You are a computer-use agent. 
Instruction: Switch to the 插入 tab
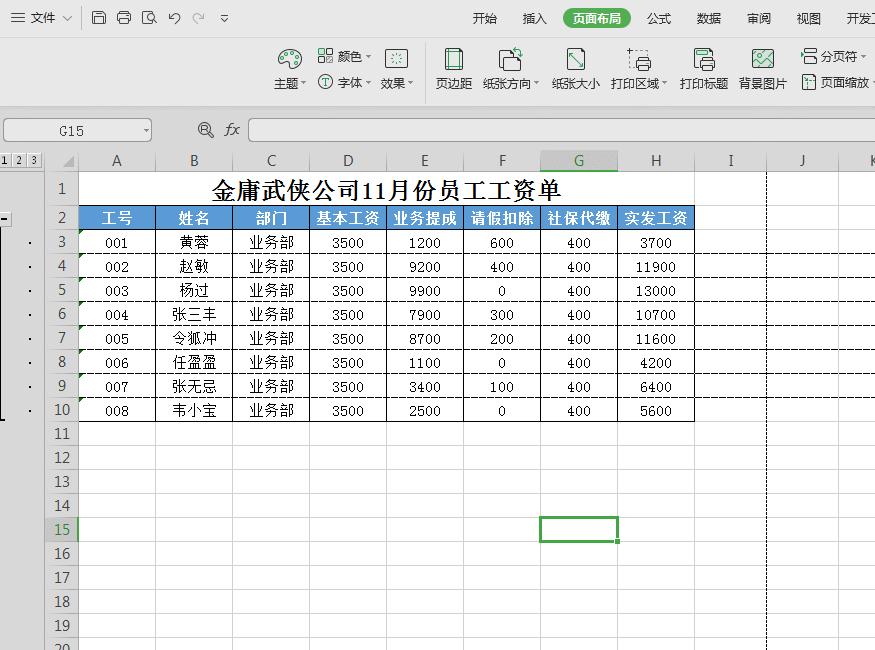[535, 18]
